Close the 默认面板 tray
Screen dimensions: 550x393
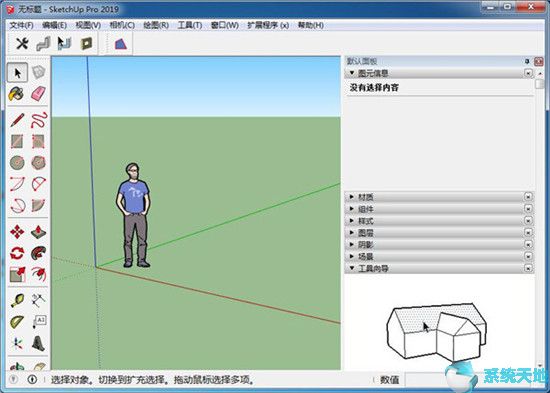[538, 61]
